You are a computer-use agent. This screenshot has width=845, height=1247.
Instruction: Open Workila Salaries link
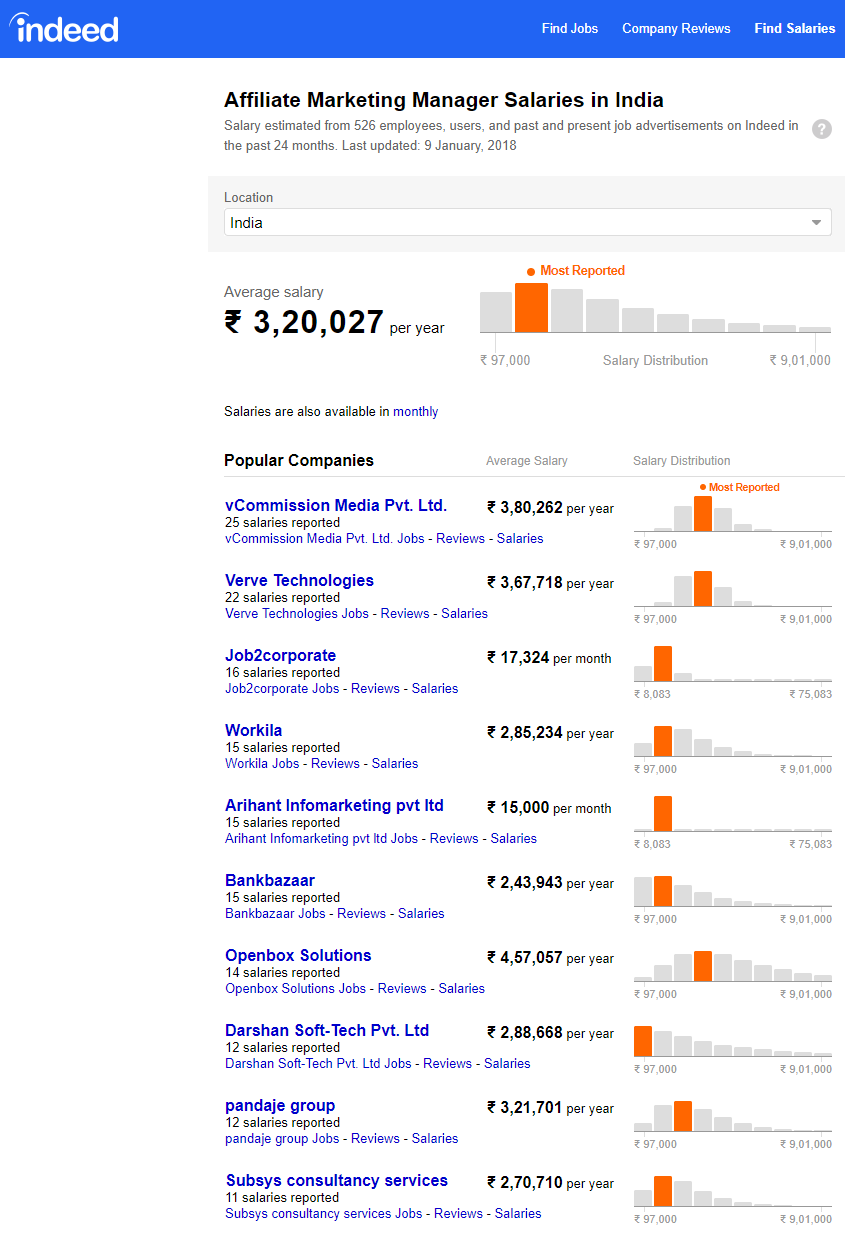tap(395, 763)
